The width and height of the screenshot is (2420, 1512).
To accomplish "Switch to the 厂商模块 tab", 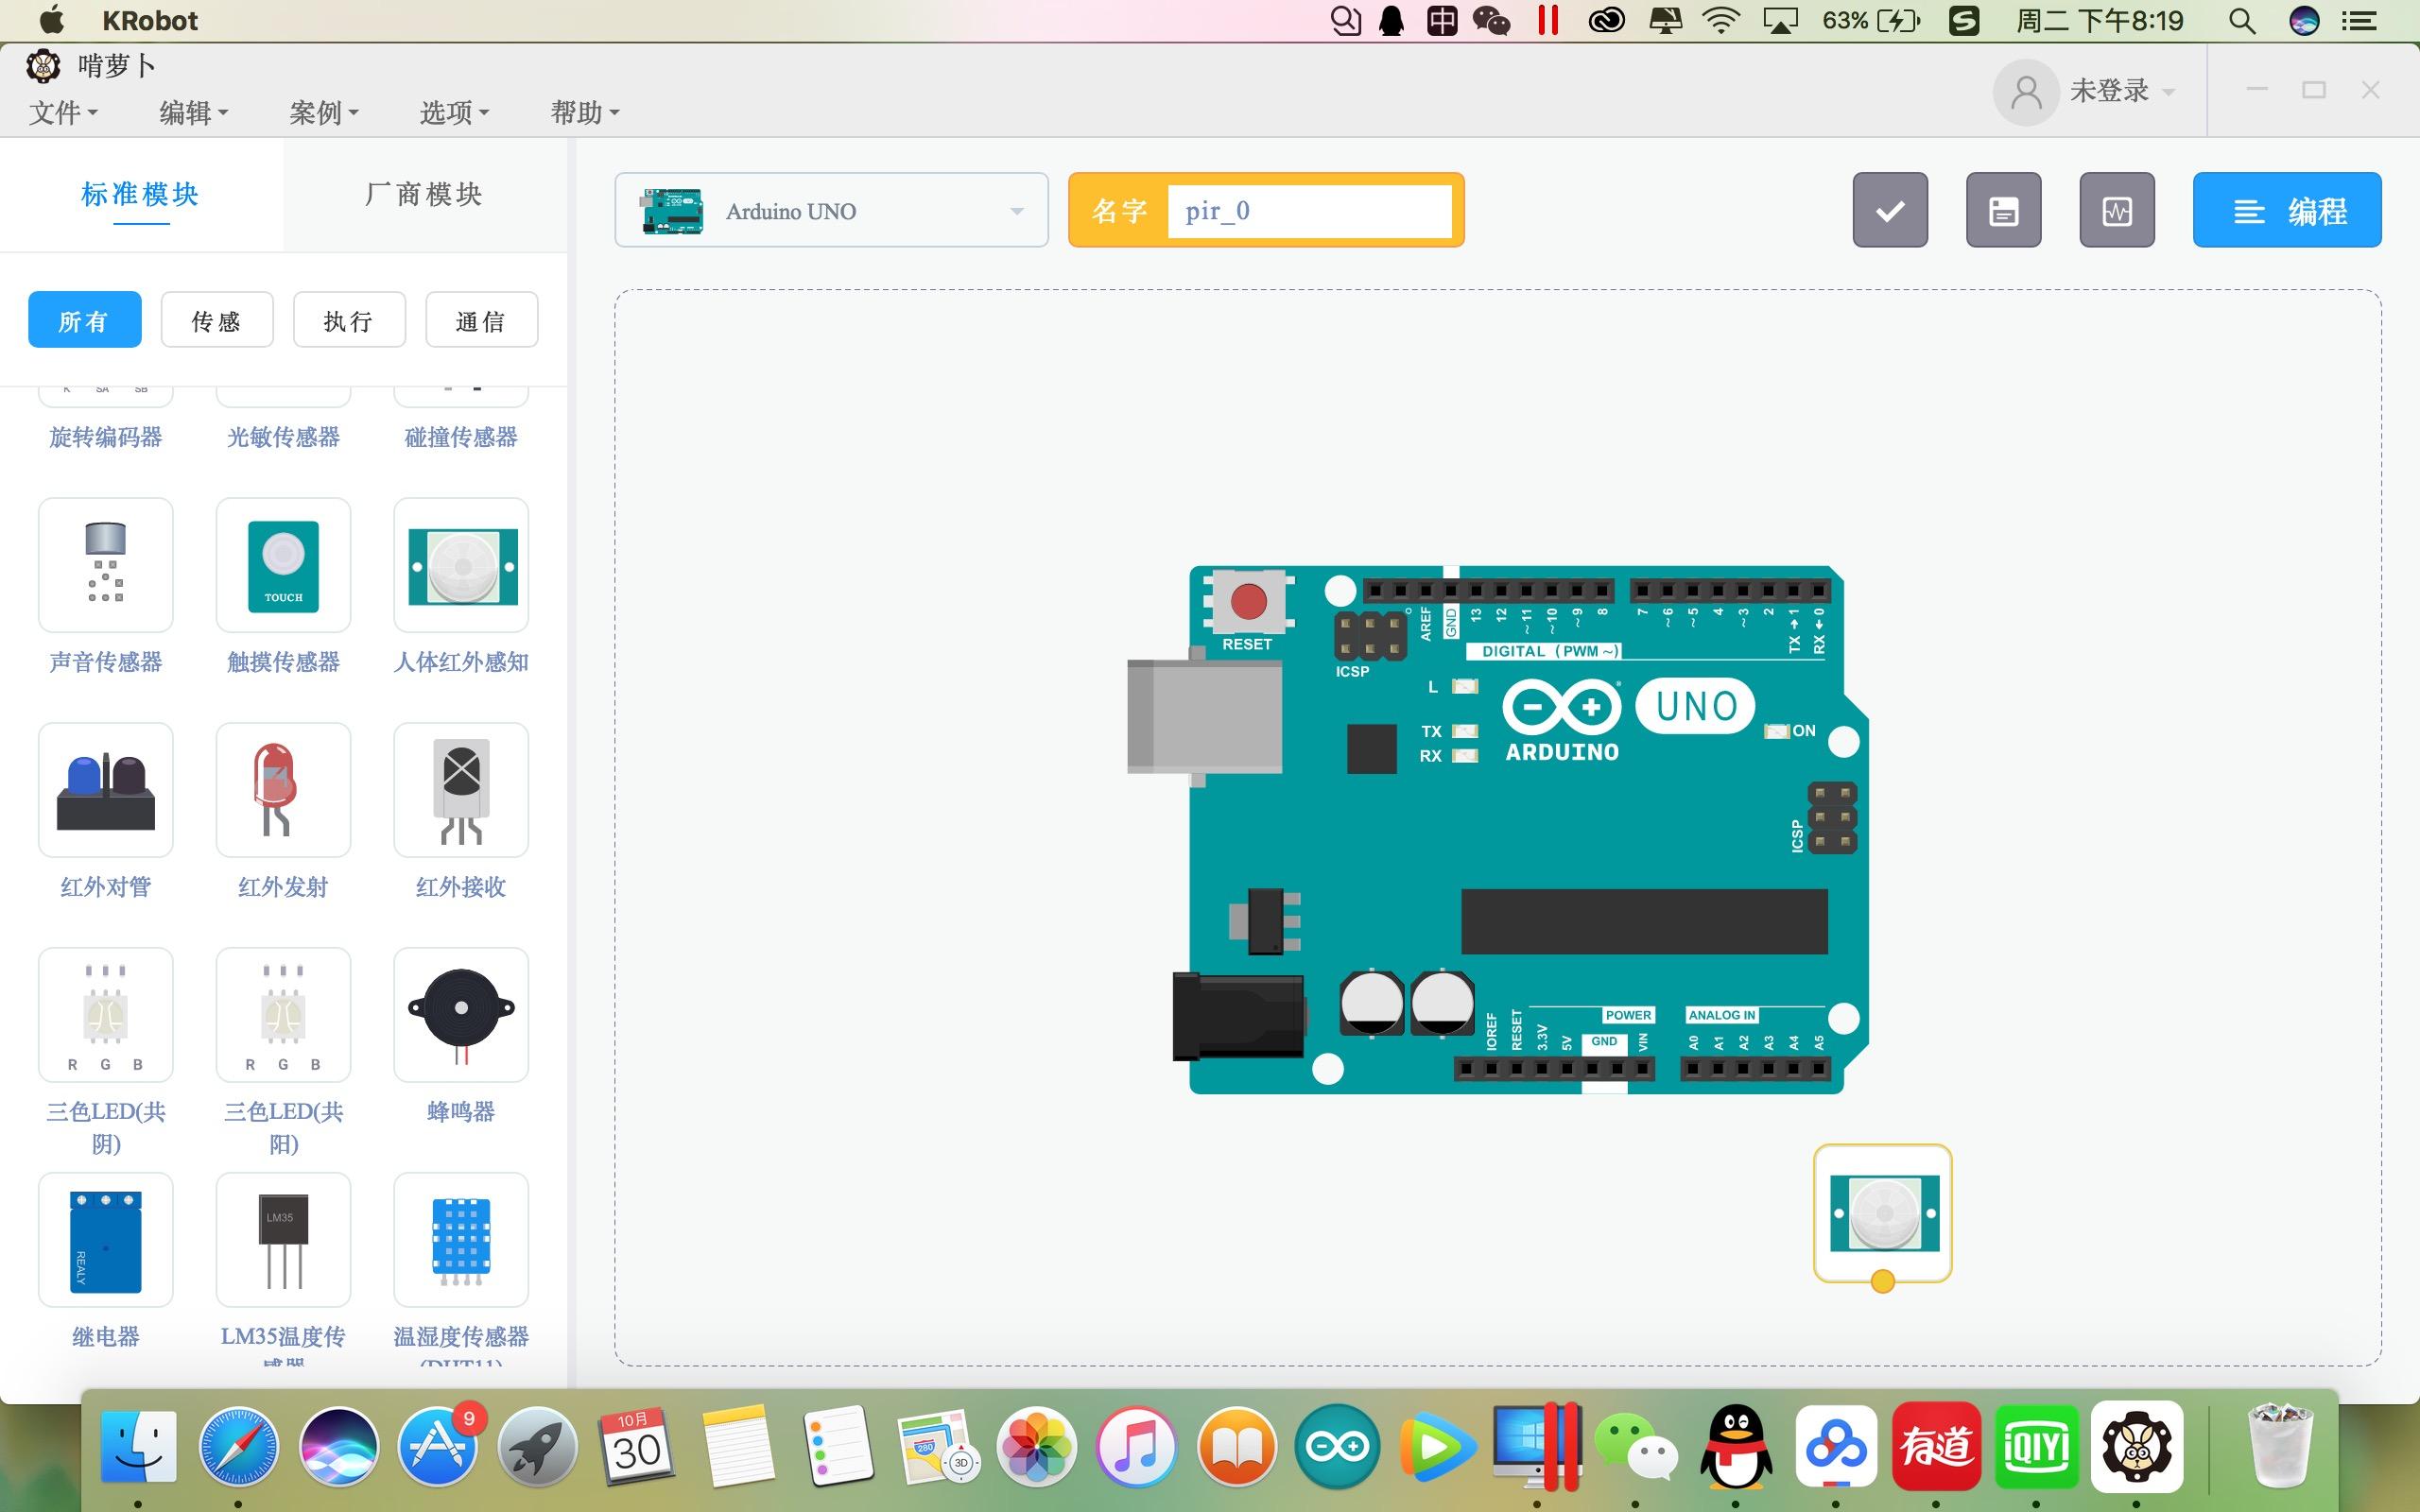I will 424,194.
